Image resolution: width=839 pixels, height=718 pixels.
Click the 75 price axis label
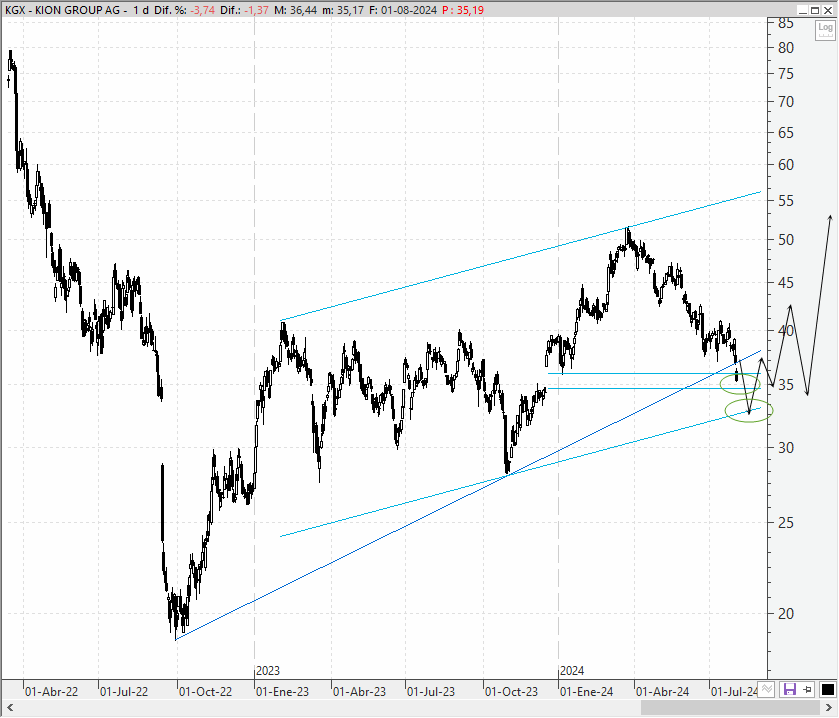785,74
